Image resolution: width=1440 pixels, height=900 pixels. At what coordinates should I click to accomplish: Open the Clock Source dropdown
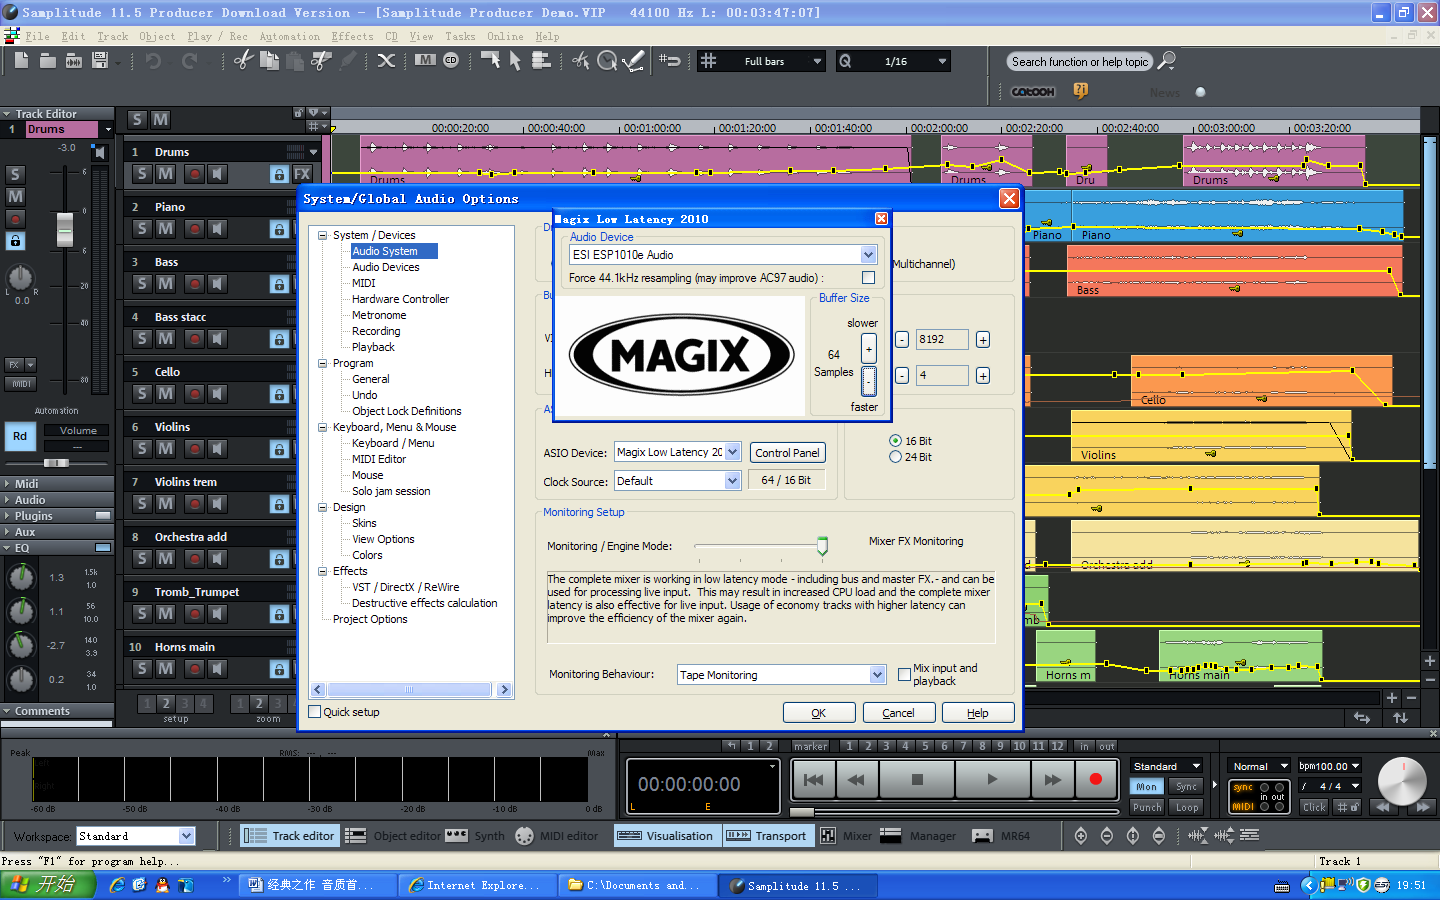coord(732,481)
